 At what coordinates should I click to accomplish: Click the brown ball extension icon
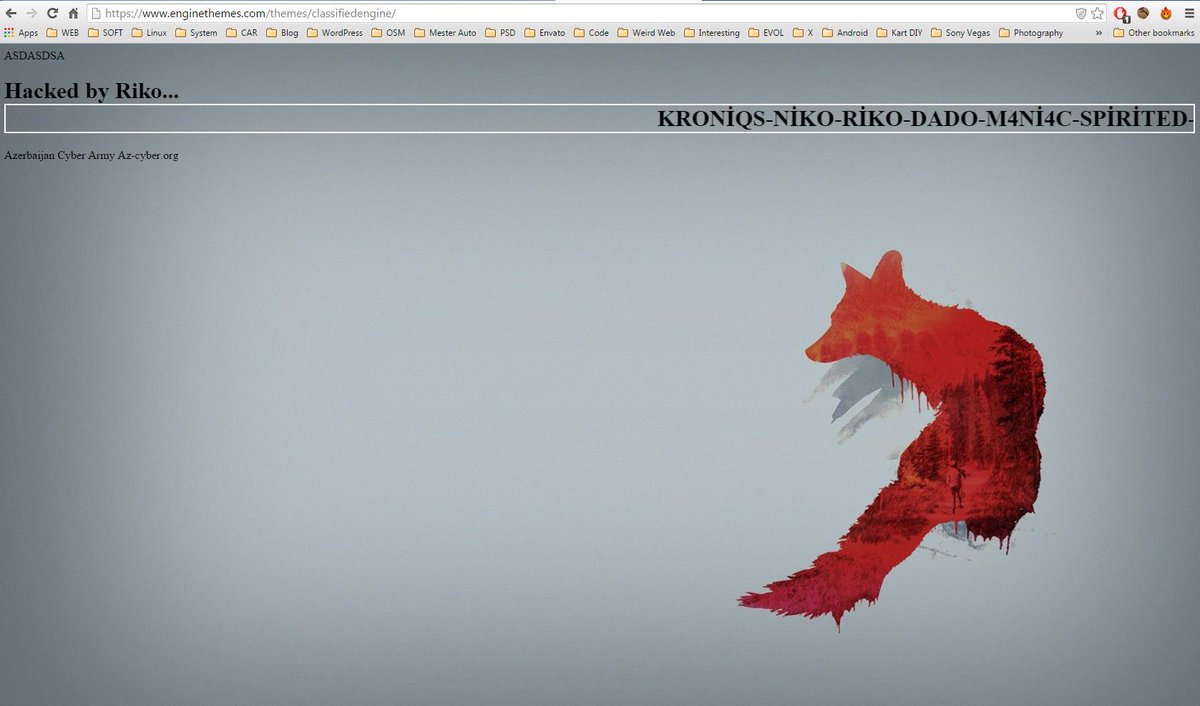click(x=1143, y=13)
